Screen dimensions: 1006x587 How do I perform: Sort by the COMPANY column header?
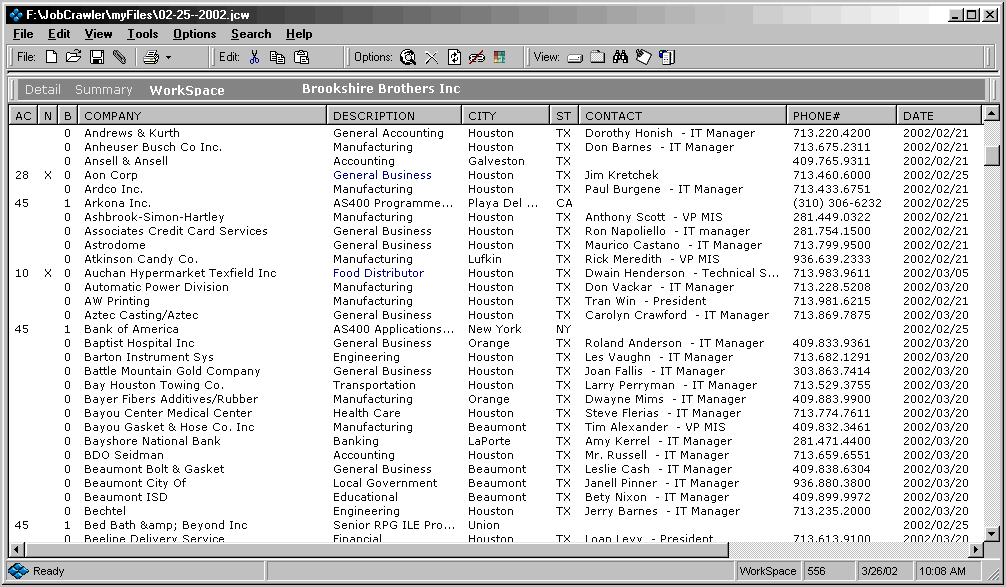tap(203, 115)
